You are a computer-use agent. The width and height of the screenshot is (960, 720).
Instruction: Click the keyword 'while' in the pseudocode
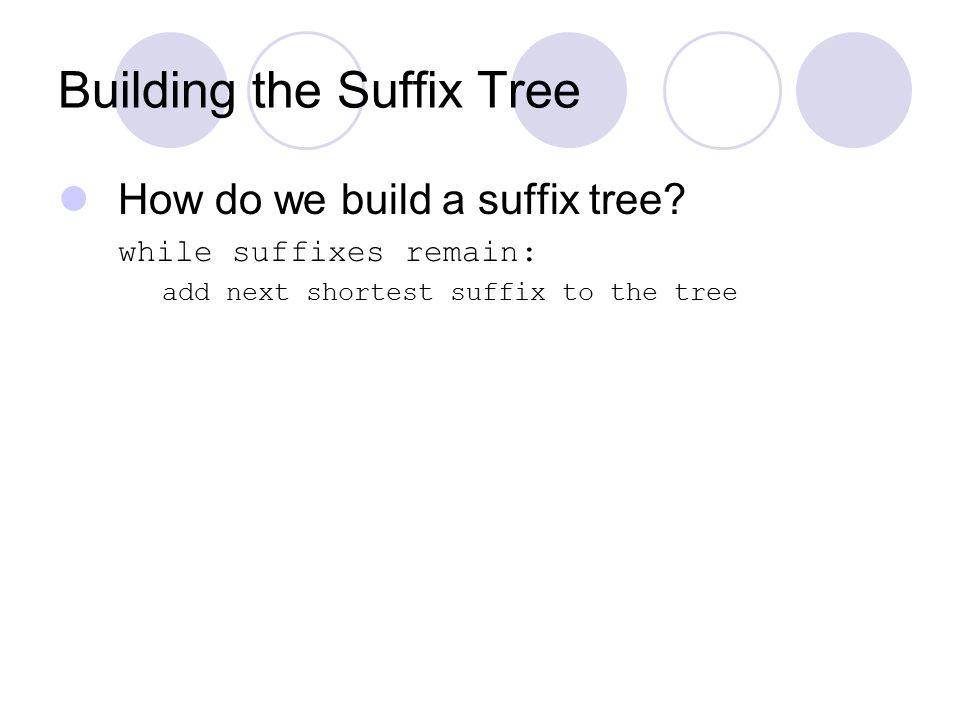(165, 252)
